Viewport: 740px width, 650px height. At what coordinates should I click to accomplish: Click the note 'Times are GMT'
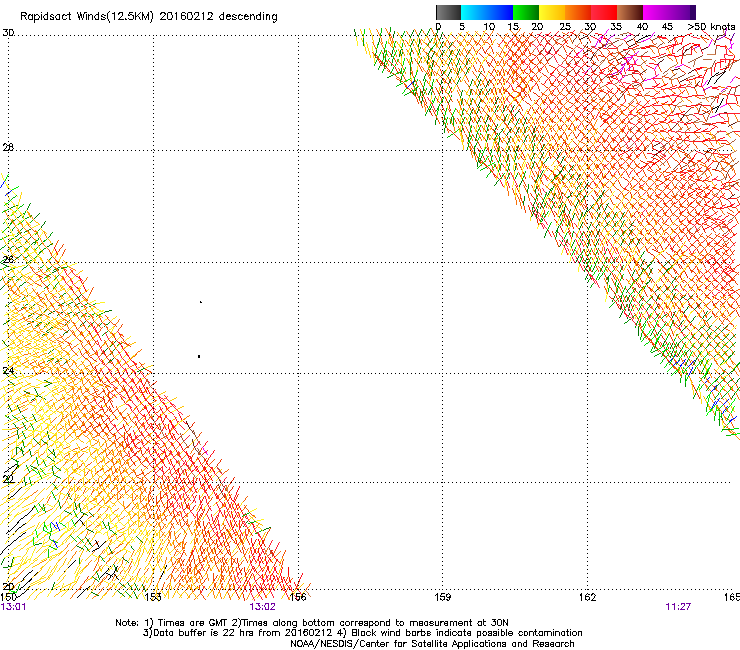pyautogui.click(x=193, y=623)
